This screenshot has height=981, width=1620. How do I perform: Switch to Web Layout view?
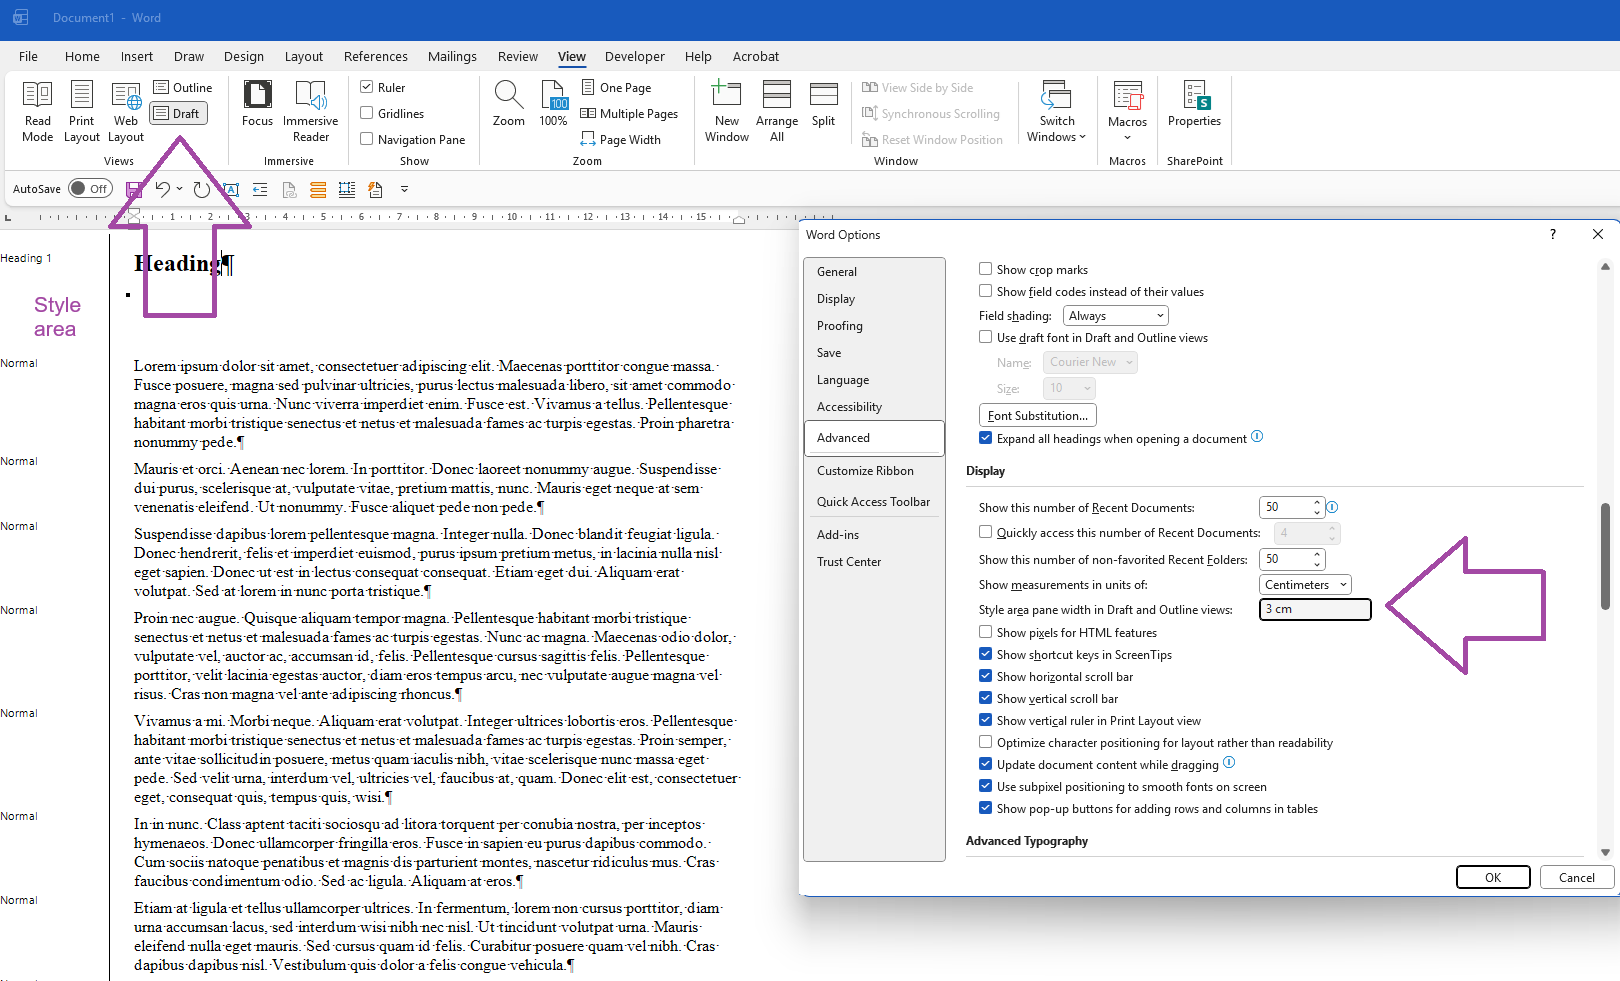pos(126,112)
